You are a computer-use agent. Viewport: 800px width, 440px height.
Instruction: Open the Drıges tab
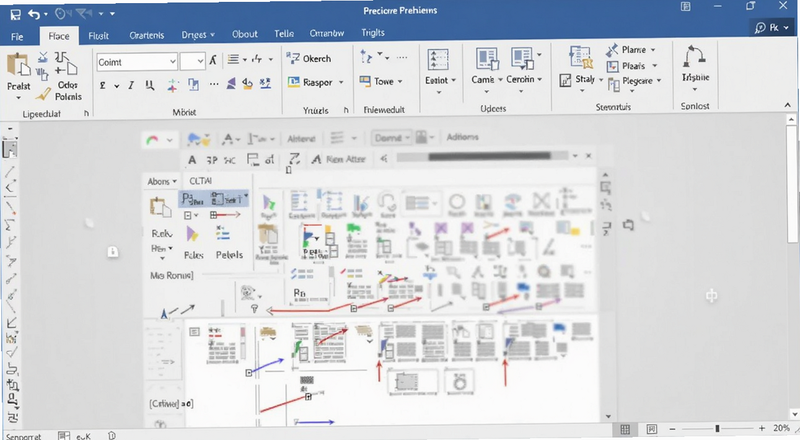point(198,35)
